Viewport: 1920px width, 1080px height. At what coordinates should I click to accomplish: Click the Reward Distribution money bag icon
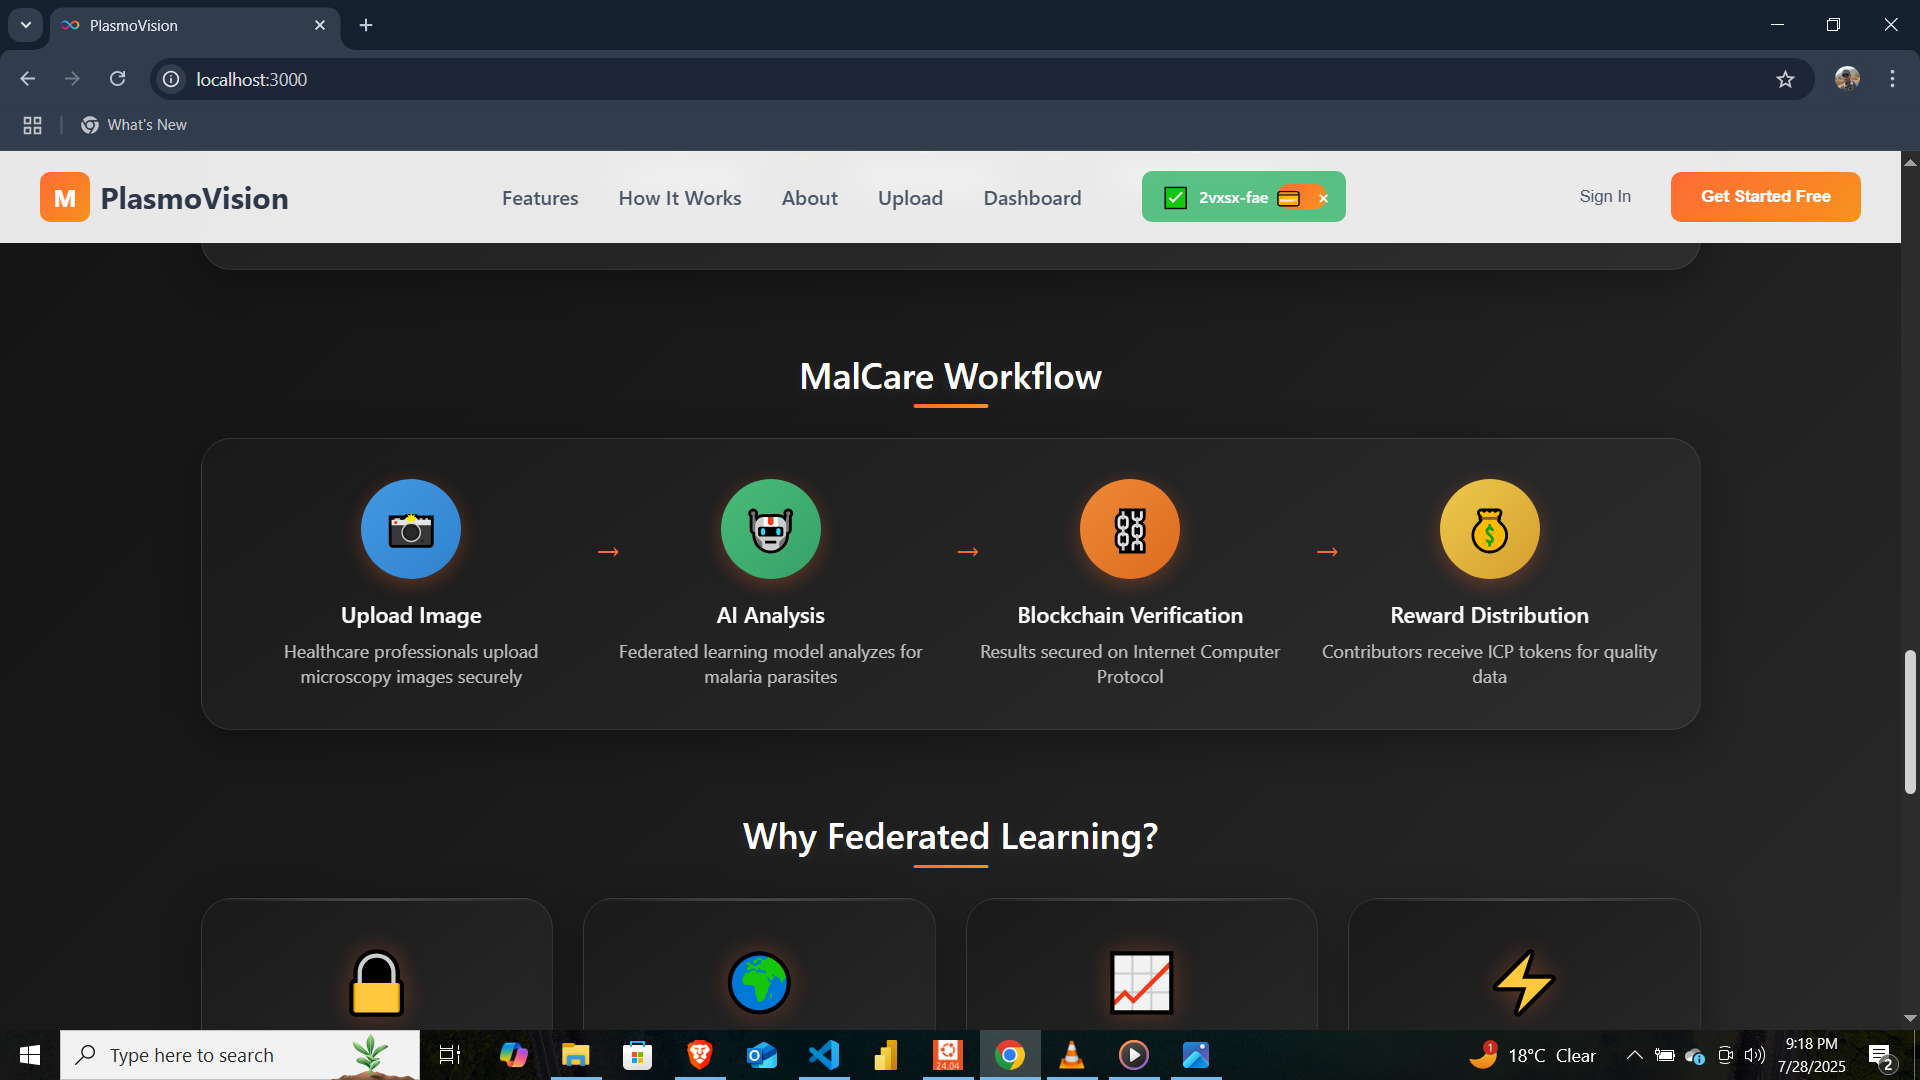[1489, 529]
